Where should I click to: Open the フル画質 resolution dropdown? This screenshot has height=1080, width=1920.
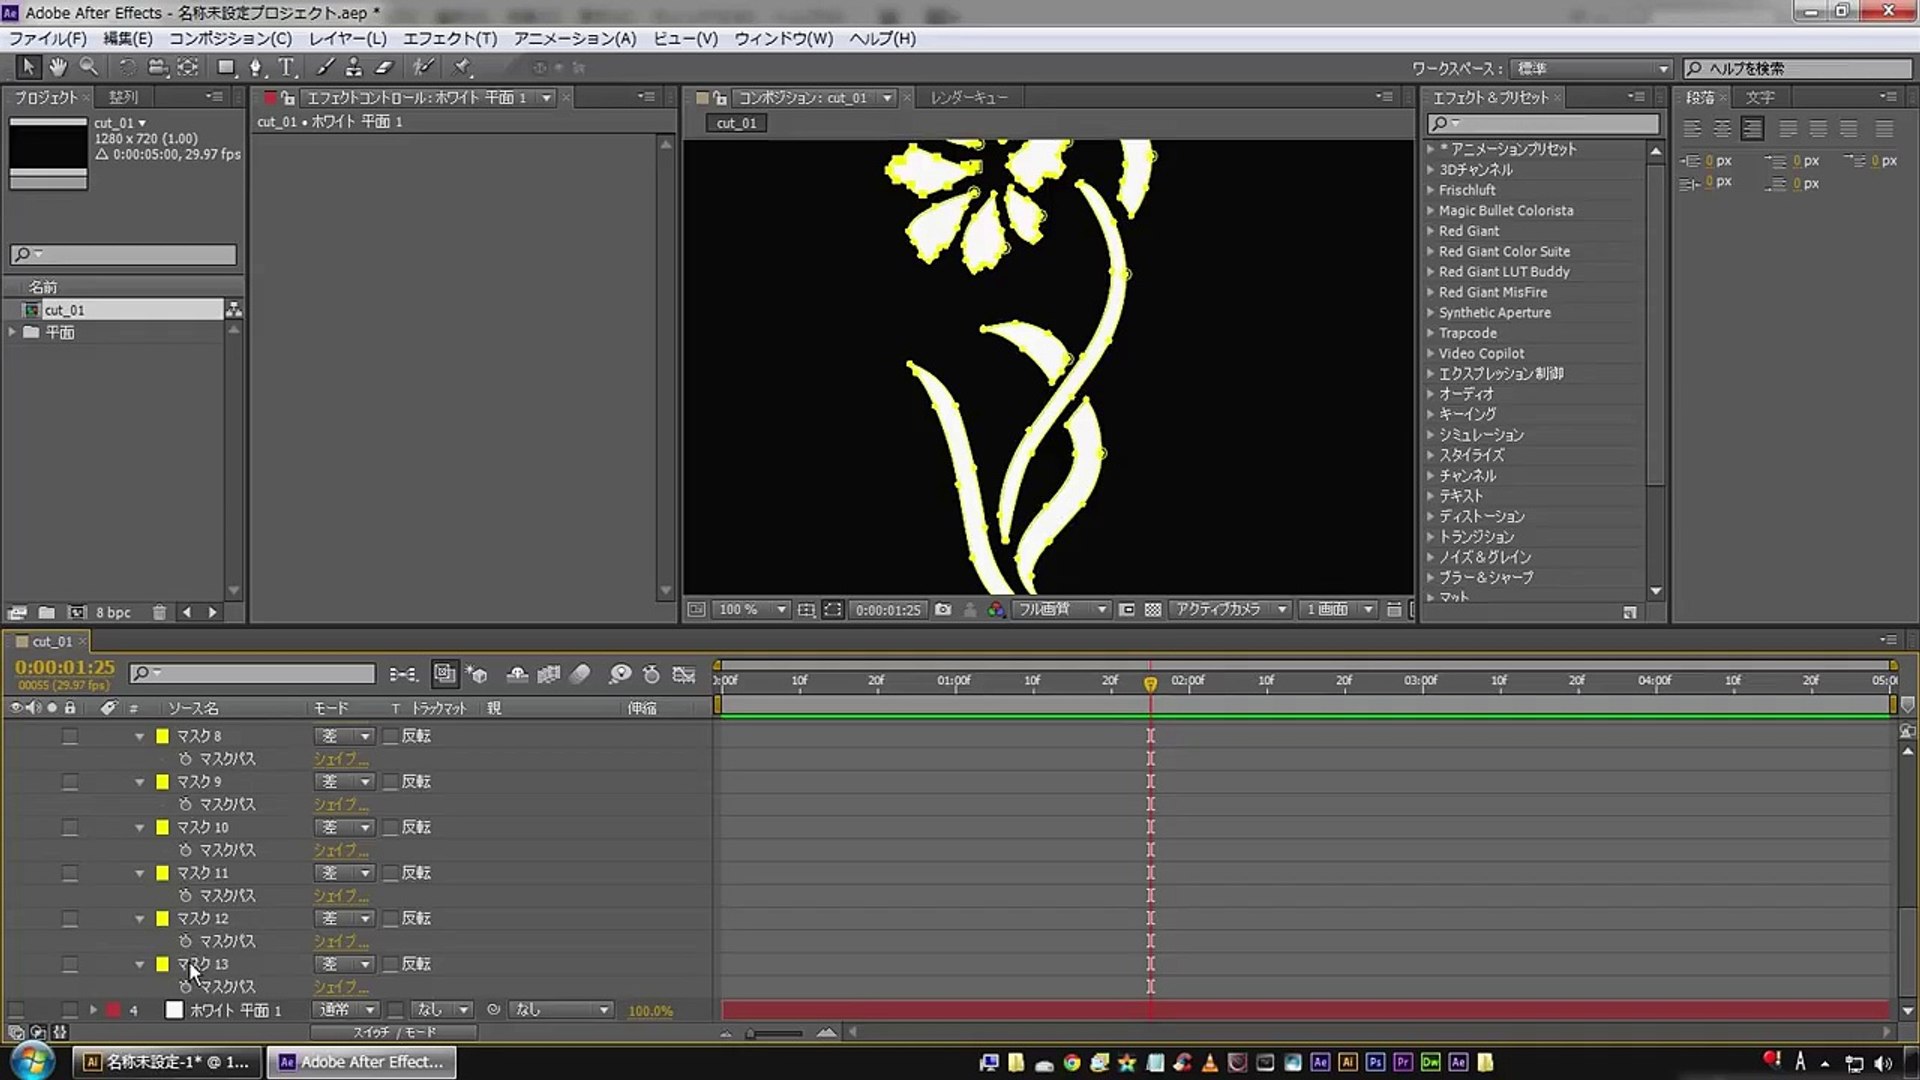pos(1062,609)
